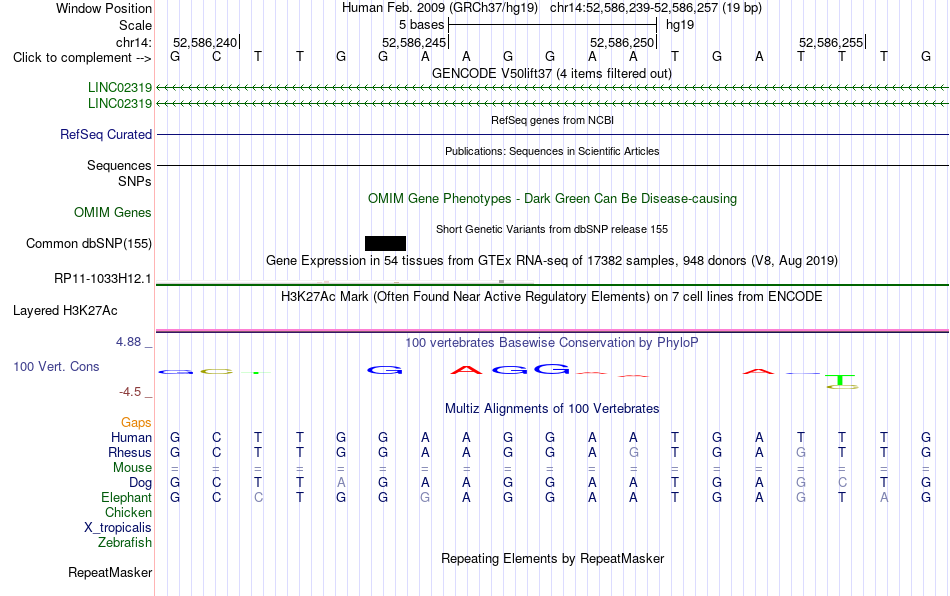Click the Click to complement label
Viewport: 950px width, 596px height.
coord(82,58)
